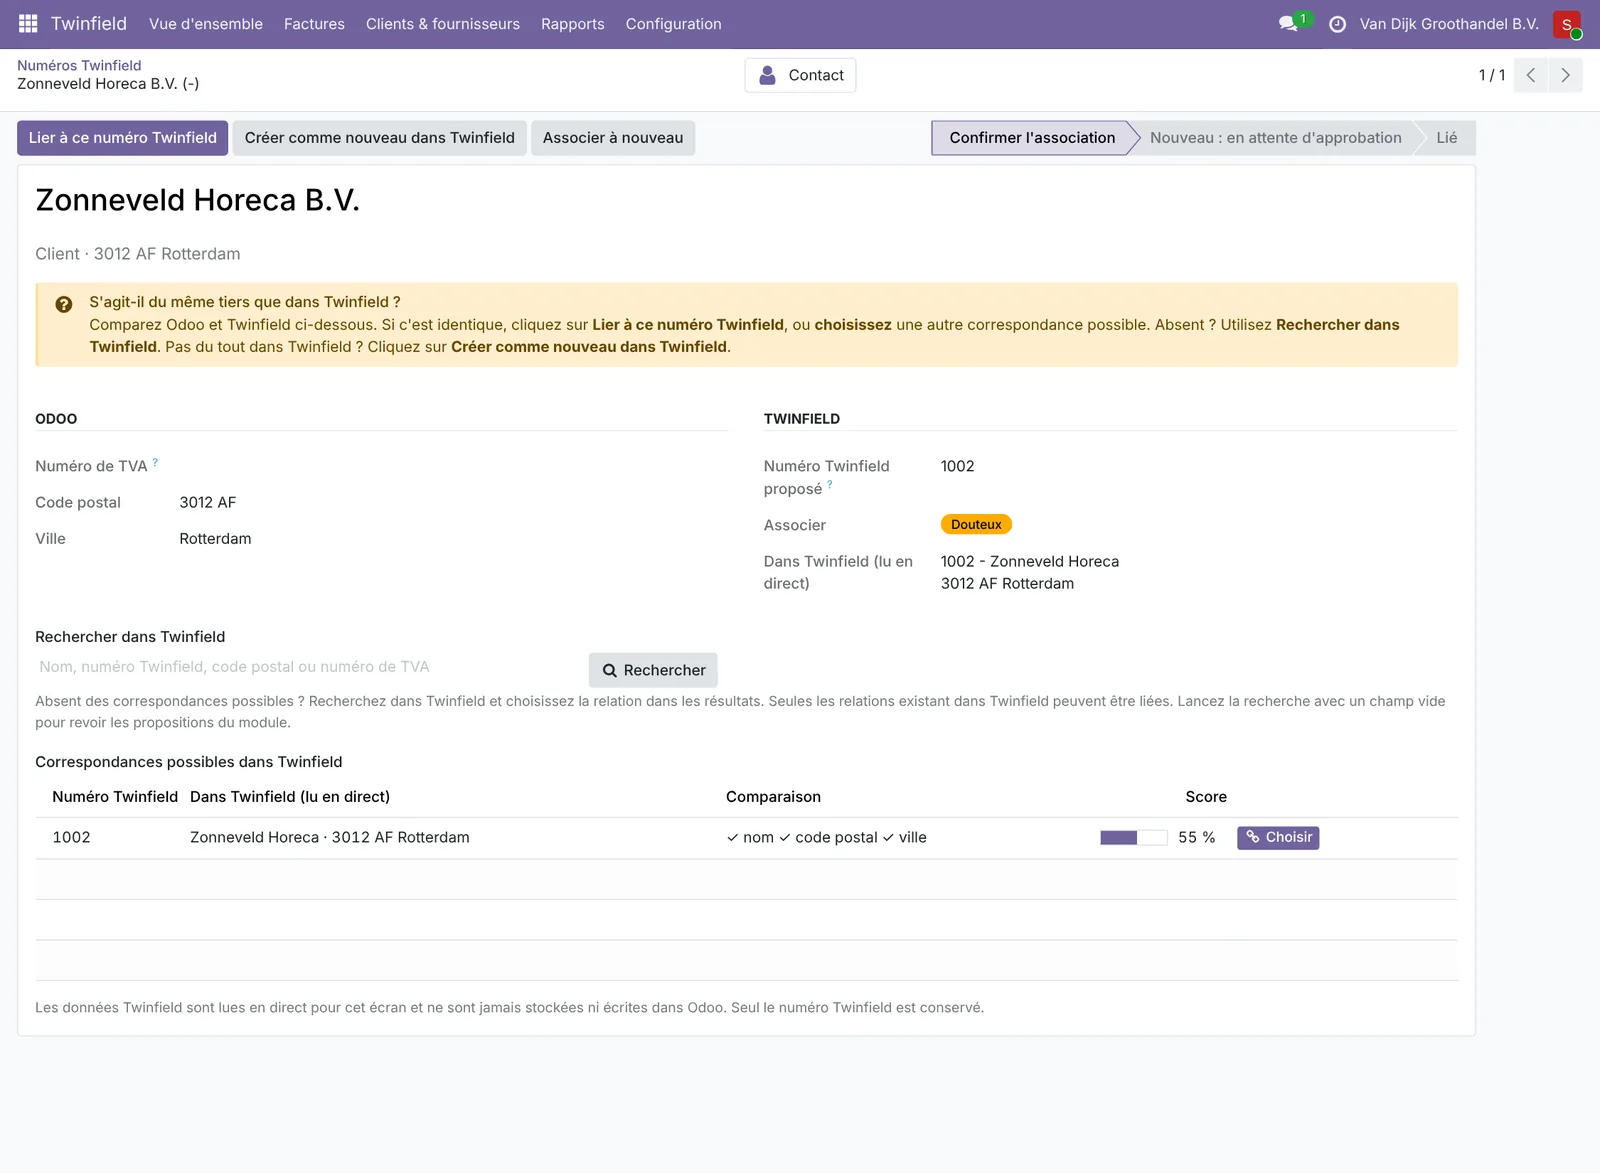Click '1002 - Zonneveld Horeca' live value

pyautogui.click(x=1030, y=562)
